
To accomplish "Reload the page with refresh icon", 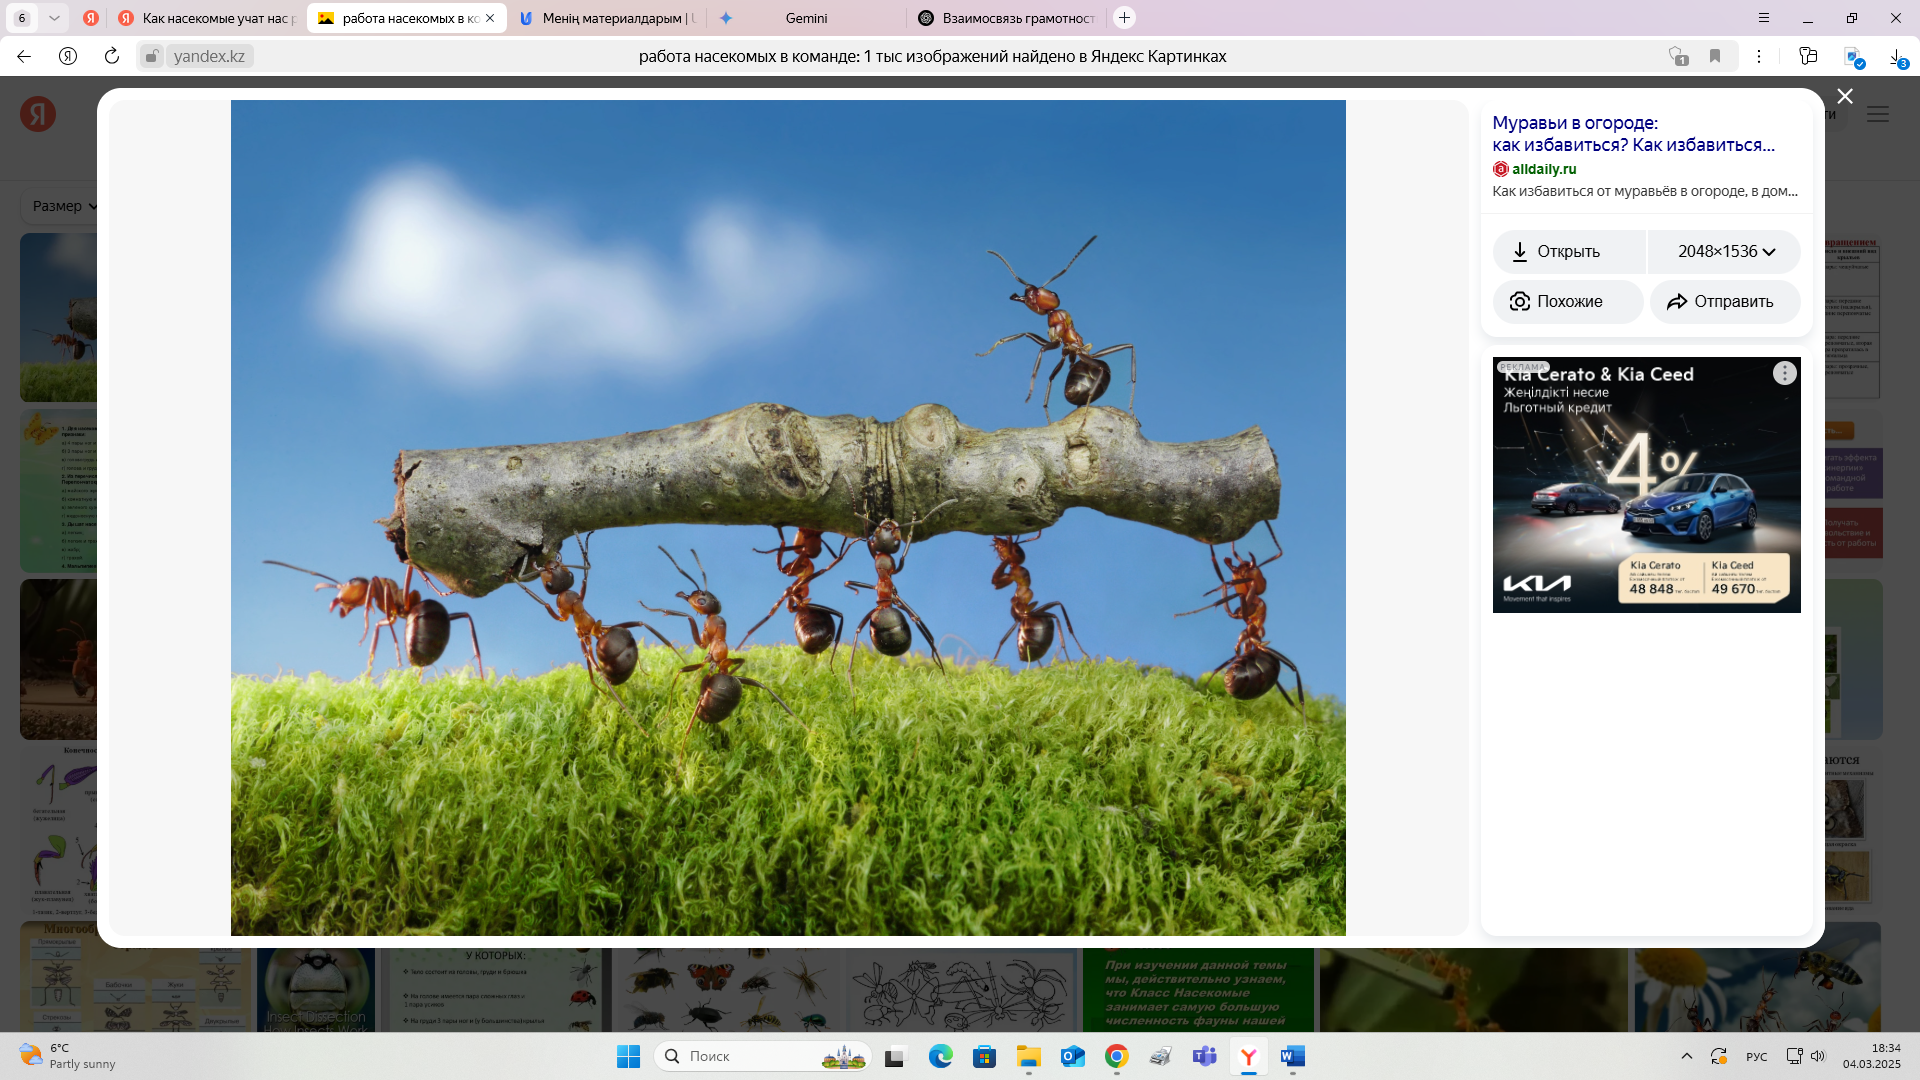I will point(112,56).
